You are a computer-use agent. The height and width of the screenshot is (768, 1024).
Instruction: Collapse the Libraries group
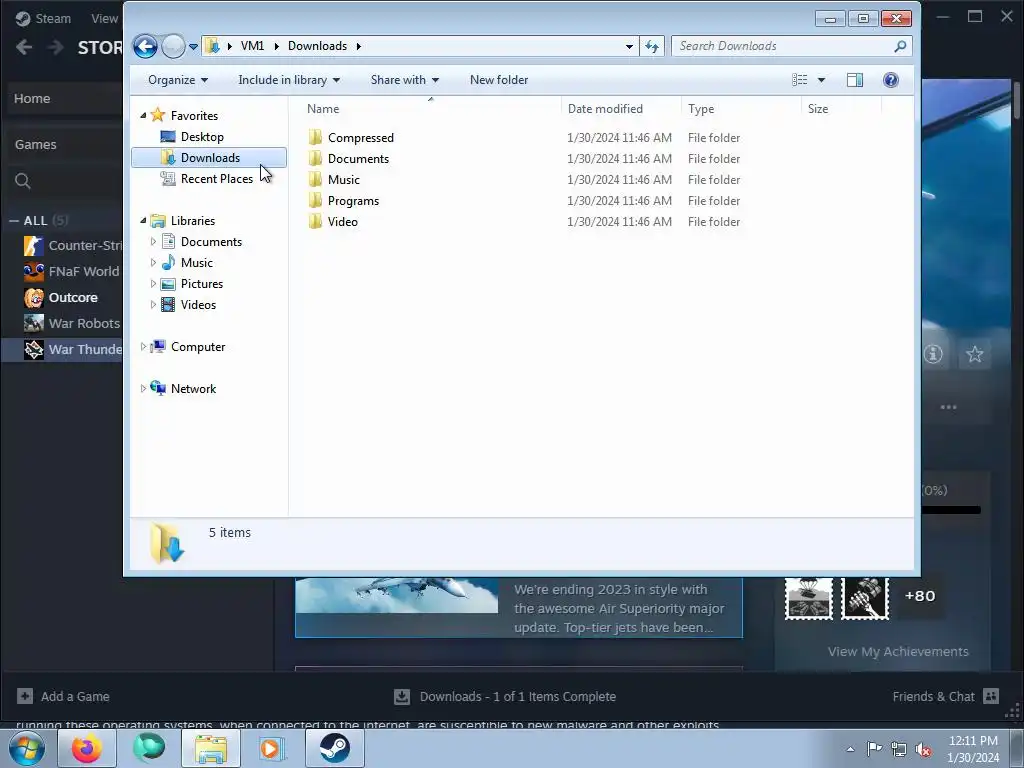(143, 221)
